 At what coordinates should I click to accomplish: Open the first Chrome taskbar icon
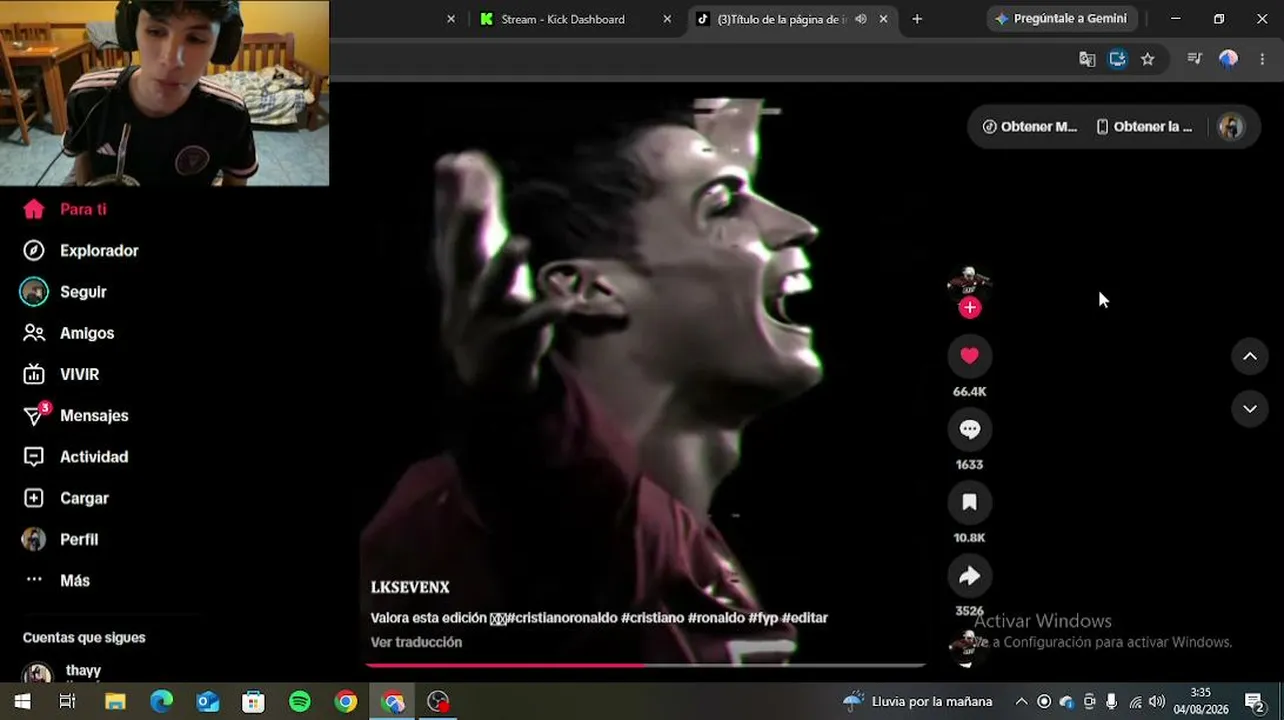tap(346, 702)
